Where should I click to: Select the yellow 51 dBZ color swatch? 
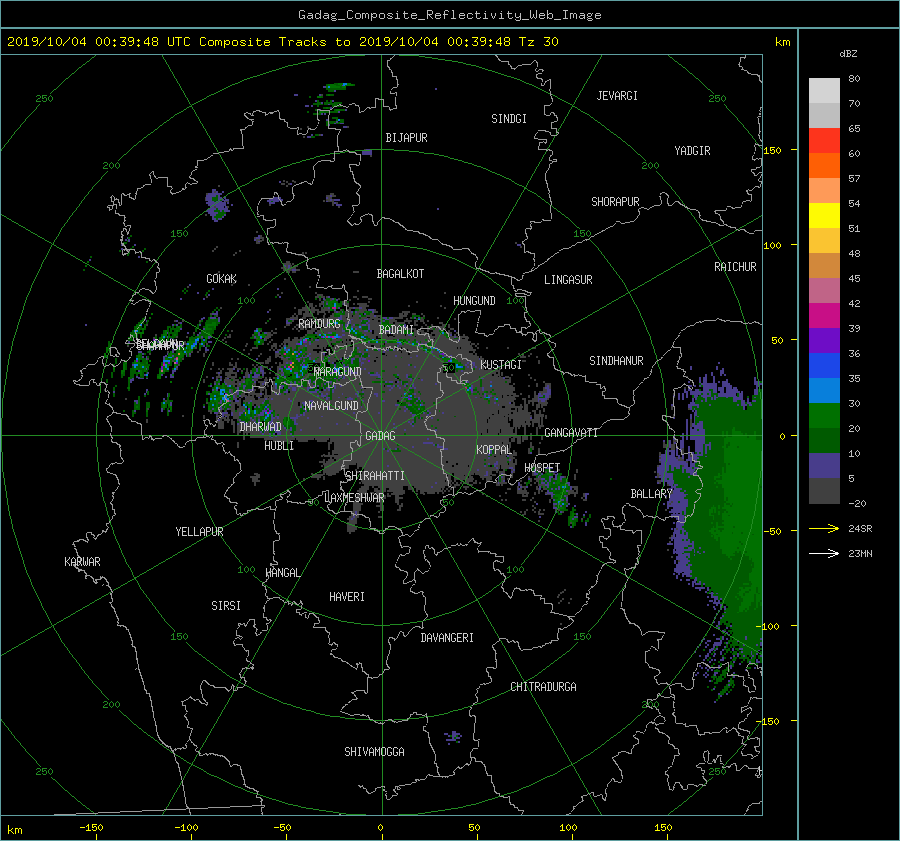[824, 215]
